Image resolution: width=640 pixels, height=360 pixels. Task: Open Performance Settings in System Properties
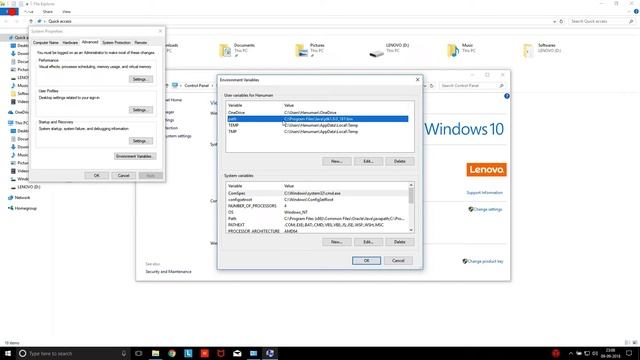coord(141,79)
